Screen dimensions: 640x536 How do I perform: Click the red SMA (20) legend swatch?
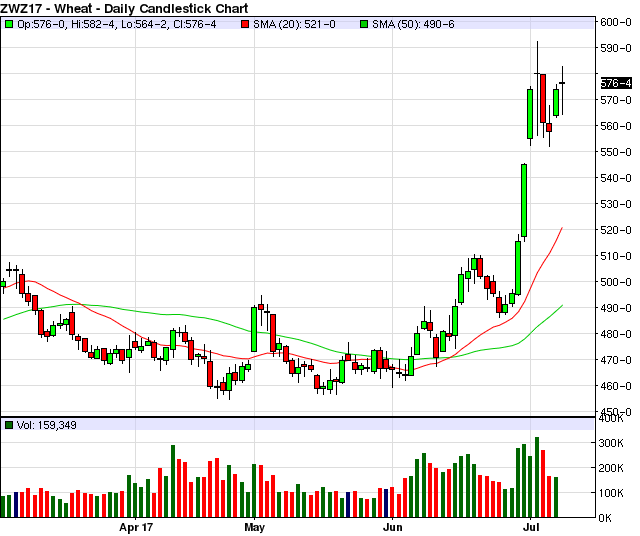[245, 24]
